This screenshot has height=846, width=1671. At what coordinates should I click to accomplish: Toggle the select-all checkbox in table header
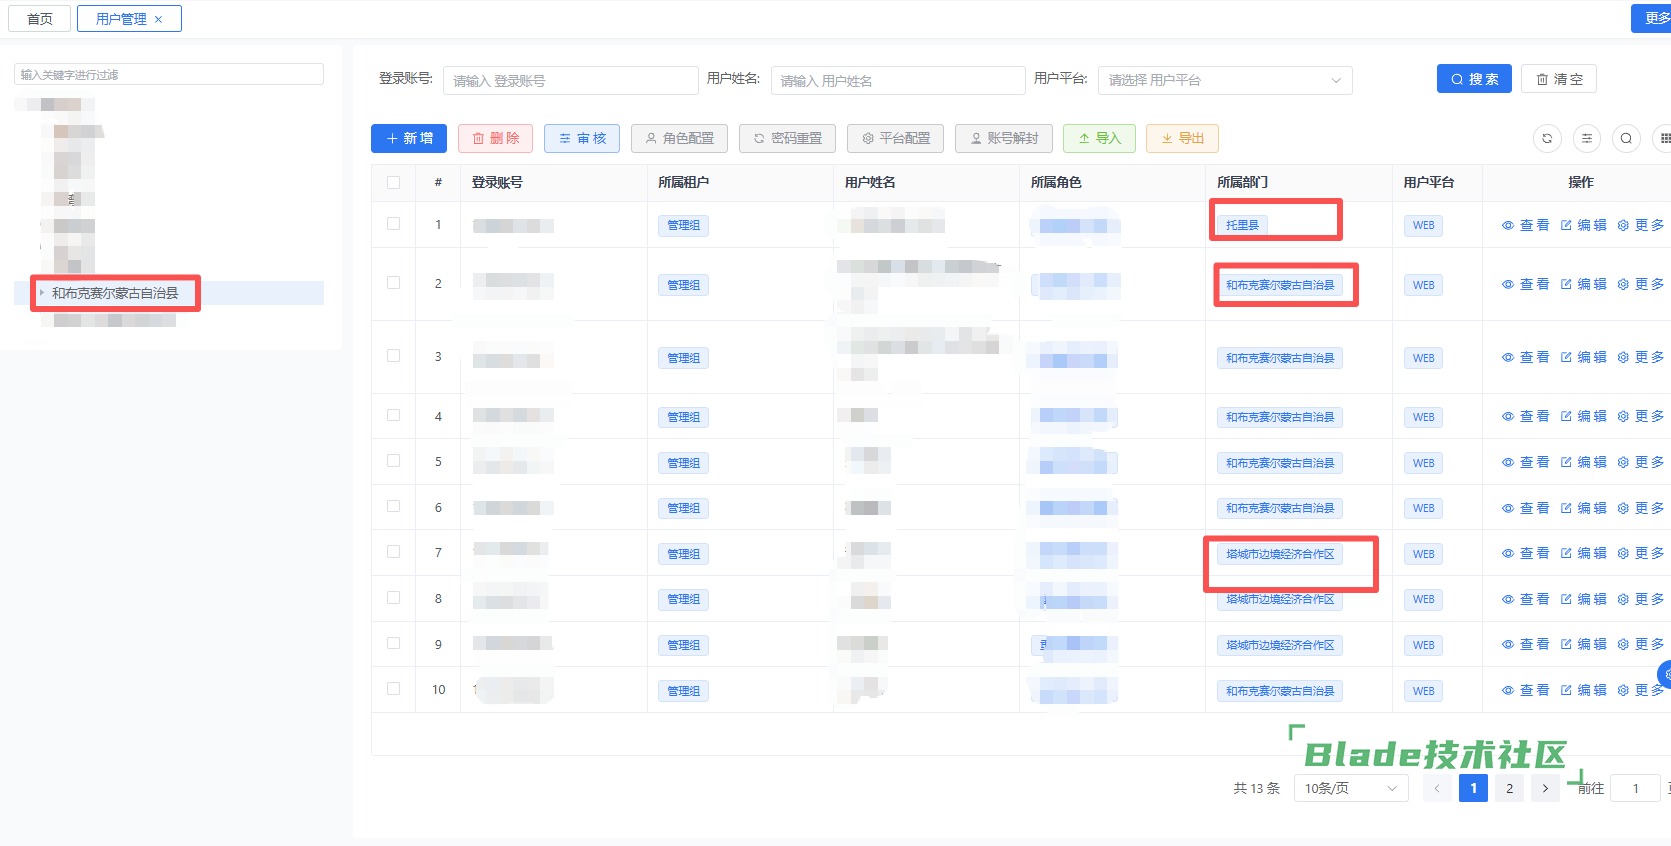pyautogui.click(x=393, y=182)
